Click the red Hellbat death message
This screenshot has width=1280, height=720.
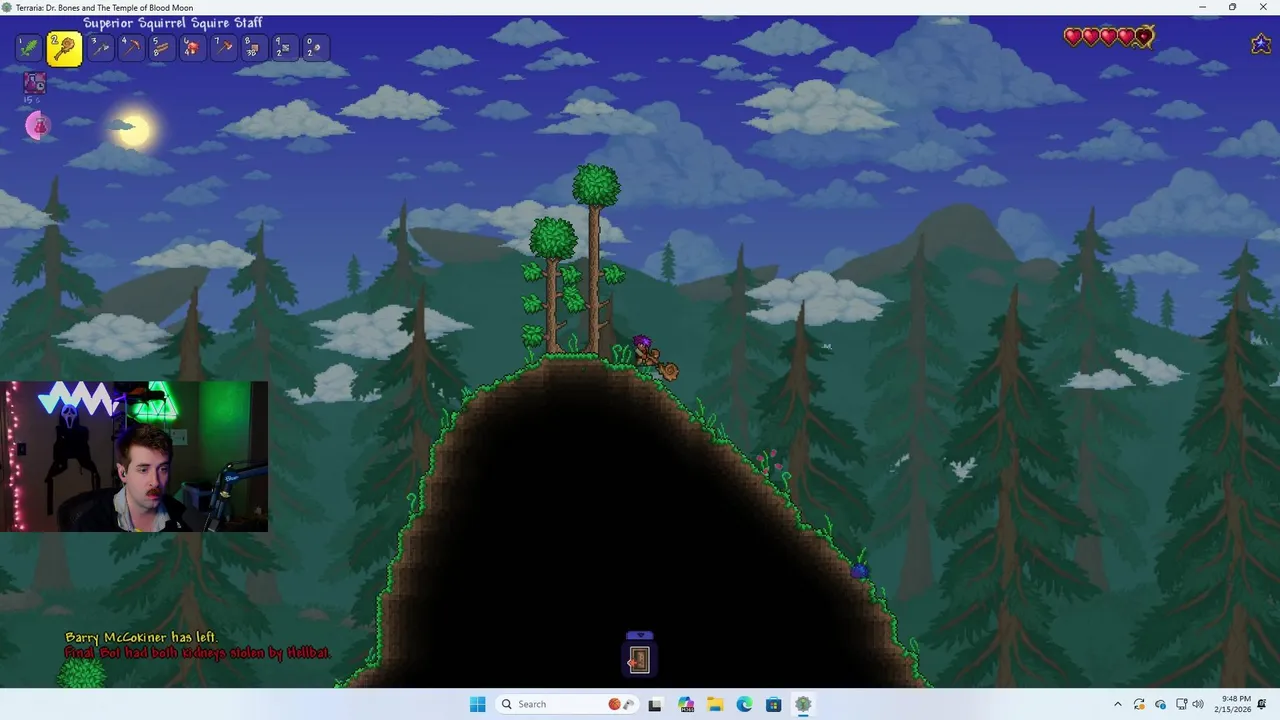[197, 653]
